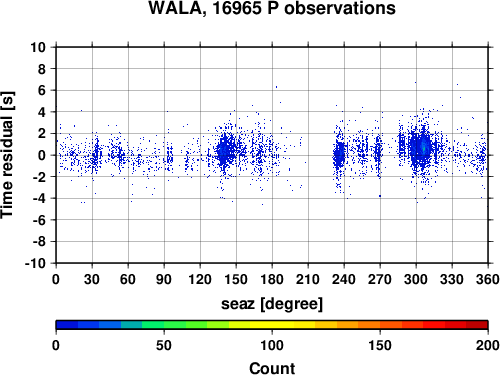This screenshot has height=375, width=500.
Task: Select the orange segment near 150 on colorbar
Action: (380, 325)
